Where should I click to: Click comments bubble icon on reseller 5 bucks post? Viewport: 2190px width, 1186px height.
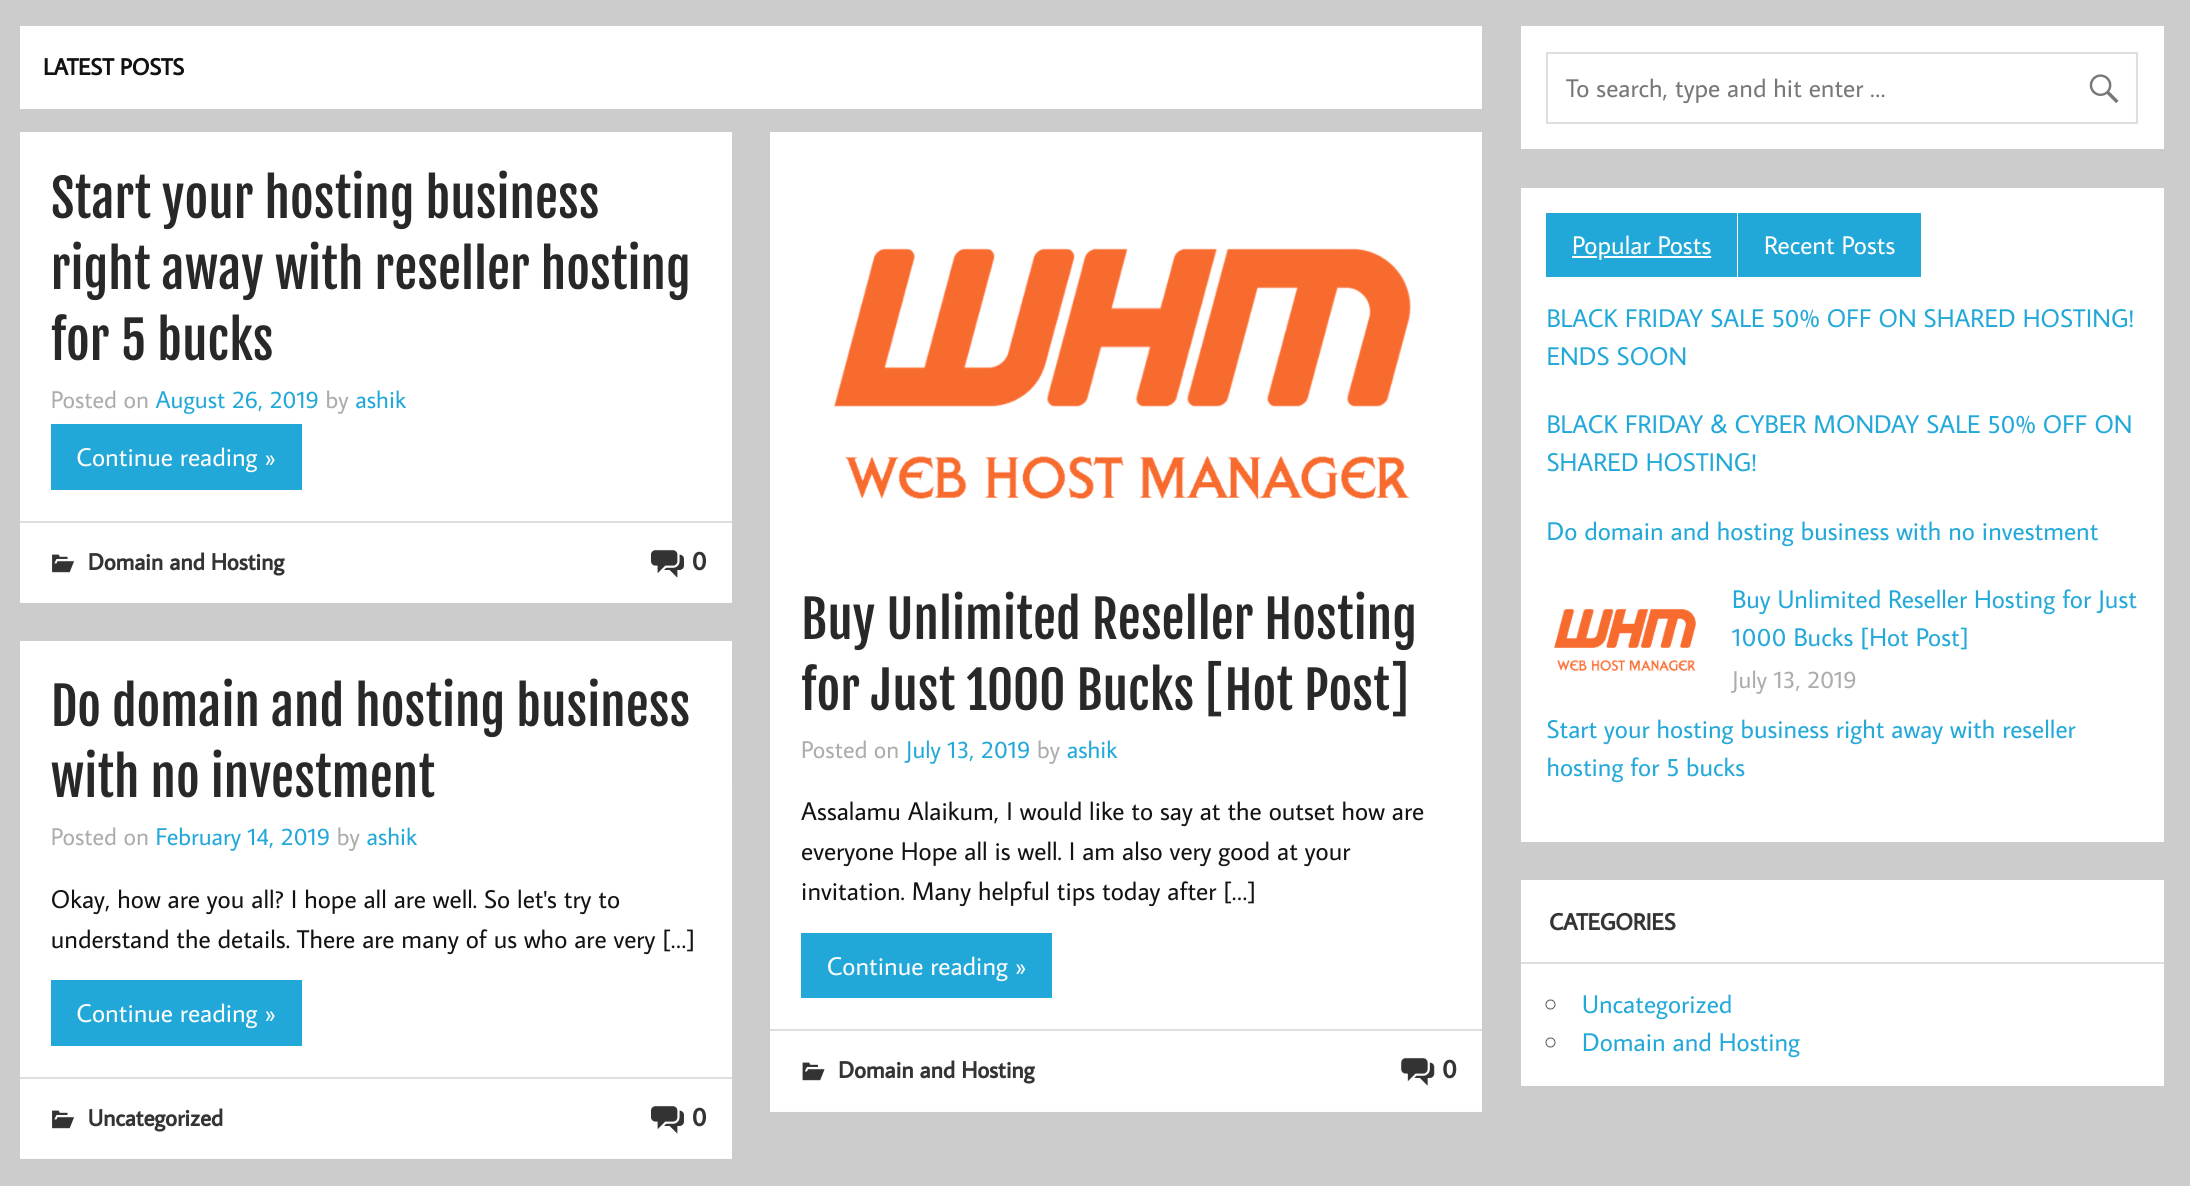click(x=667, y=562)
